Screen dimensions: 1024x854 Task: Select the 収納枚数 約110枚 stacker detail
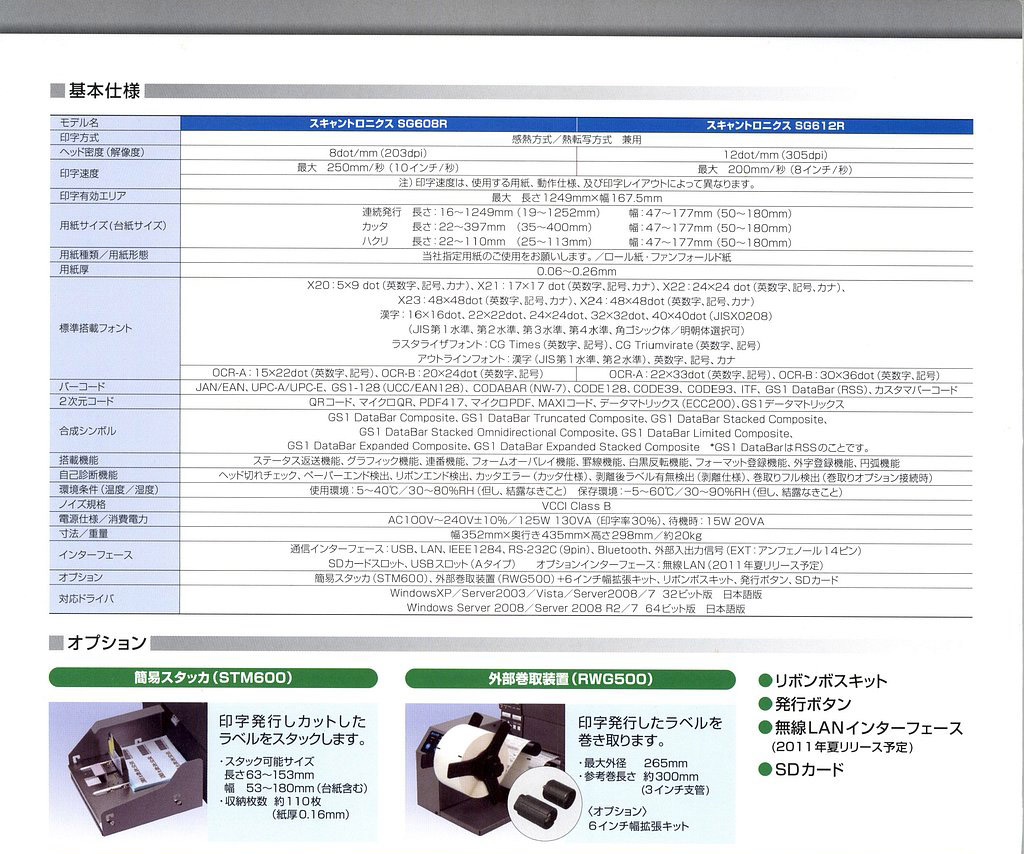pos(270,801)
